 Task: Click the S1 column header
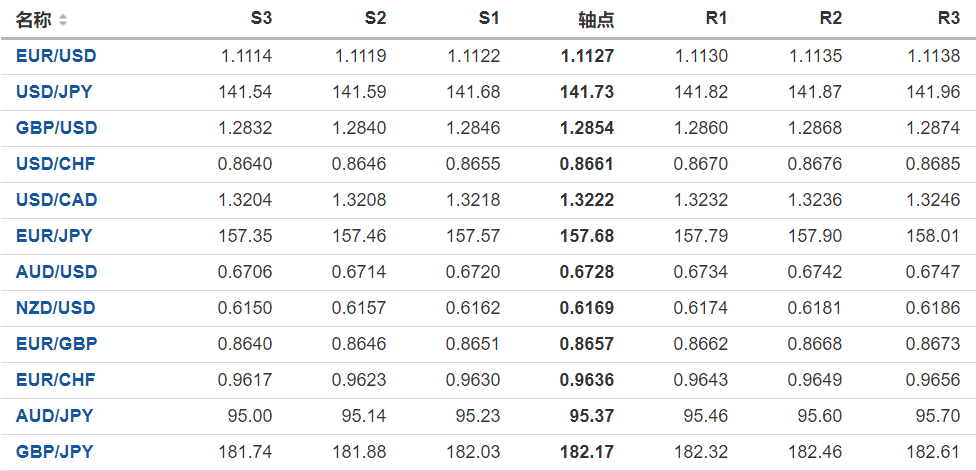tap(489, 19)
